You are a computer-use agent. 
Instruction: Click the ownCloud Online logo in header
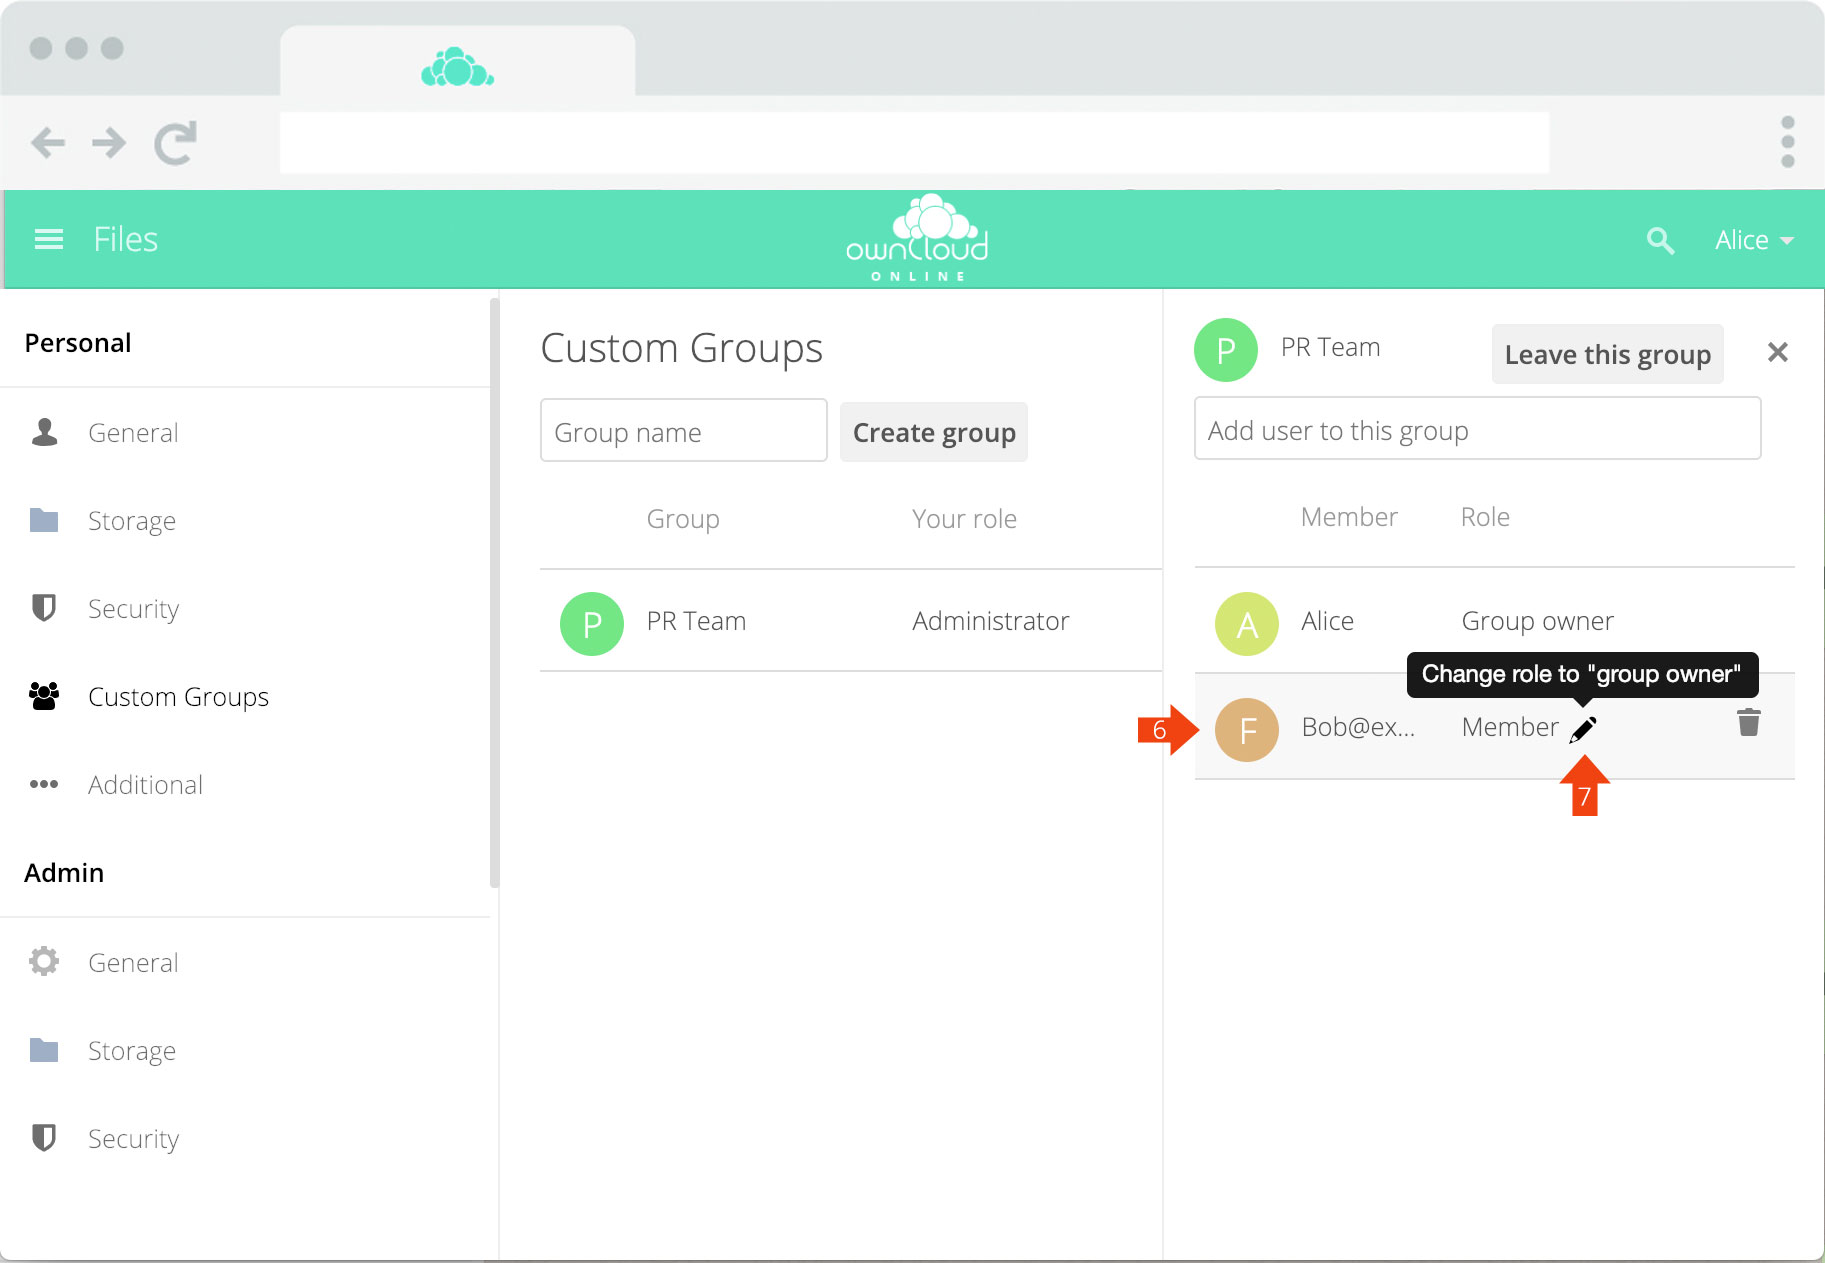click(916, 240)
